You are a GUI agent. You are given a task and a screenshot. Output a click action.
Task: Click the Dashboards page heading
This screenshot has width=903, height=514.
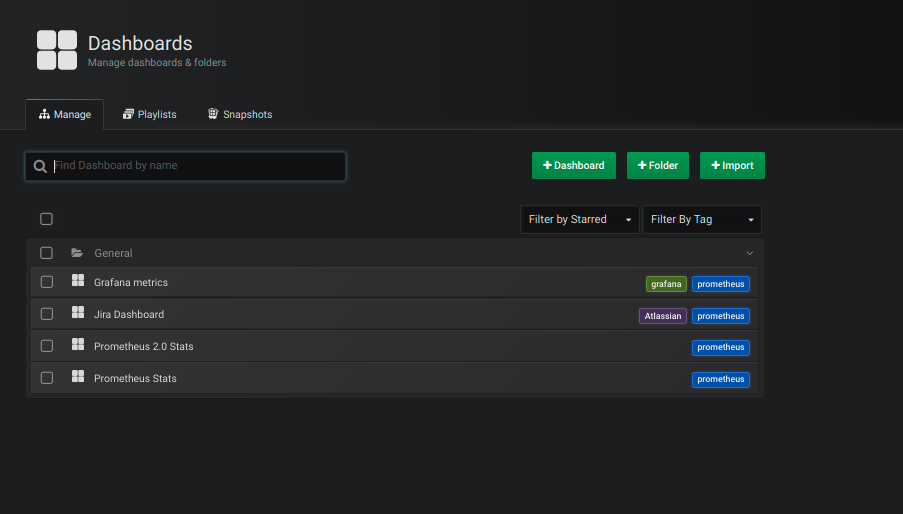point(140,43)
